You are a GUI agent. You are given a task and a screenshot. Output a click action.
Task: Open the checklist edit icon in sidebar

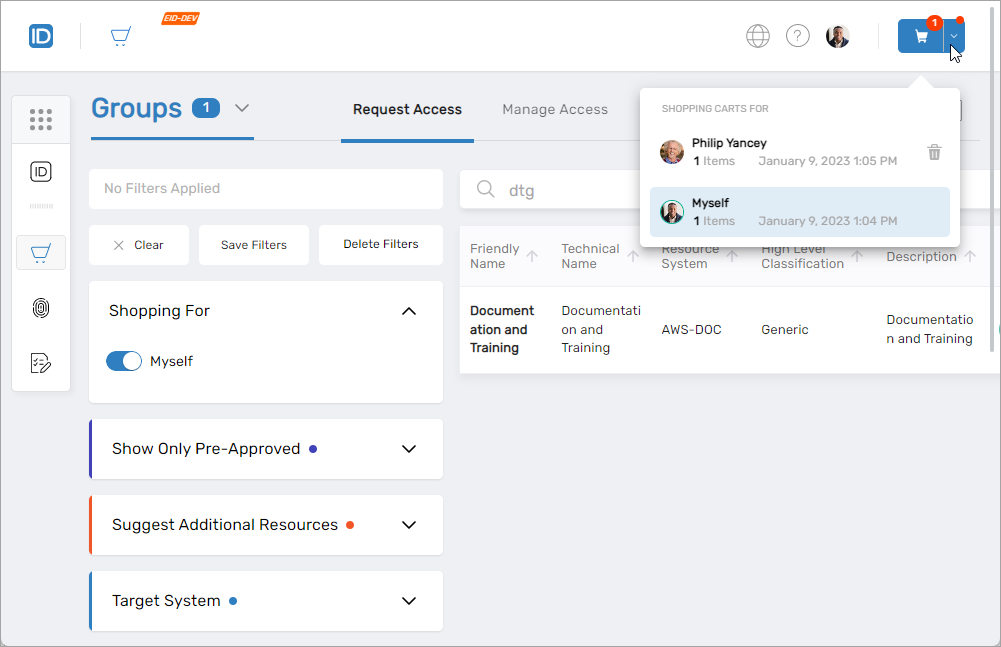(x=41, y=363)
